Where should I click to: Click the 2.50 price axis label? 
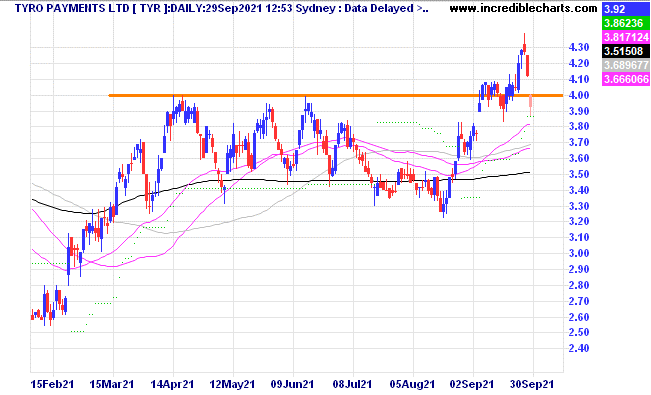click(579, 332)
